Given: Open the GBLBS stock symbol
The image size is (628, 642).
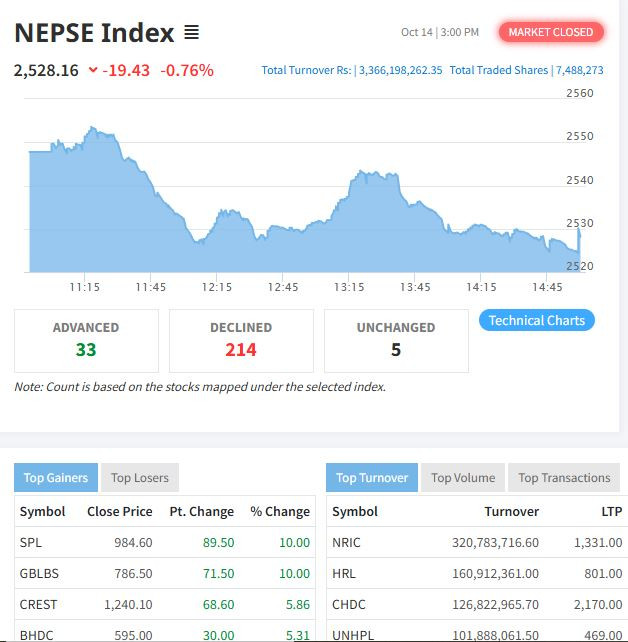Looking at the screenshot, I should [x=39, y=573].
